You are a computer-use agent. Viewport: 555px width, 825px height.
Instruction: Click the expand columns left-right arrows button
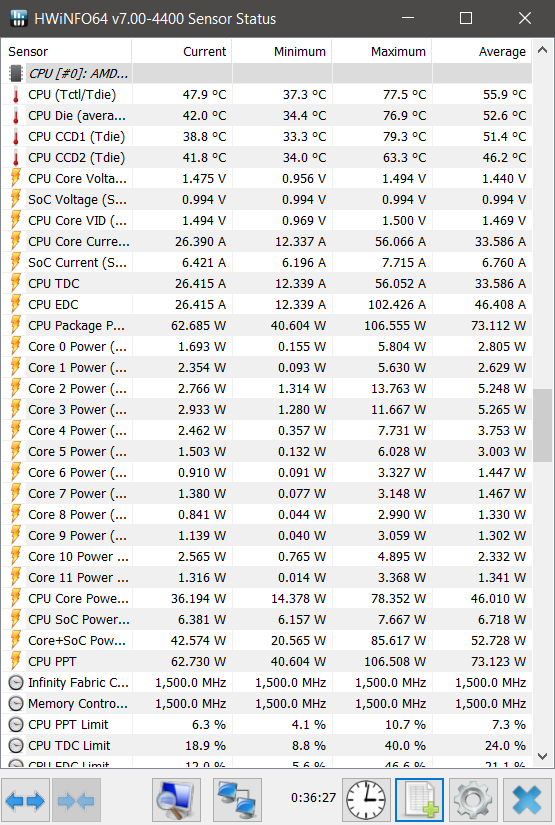[x=25, y=800]
